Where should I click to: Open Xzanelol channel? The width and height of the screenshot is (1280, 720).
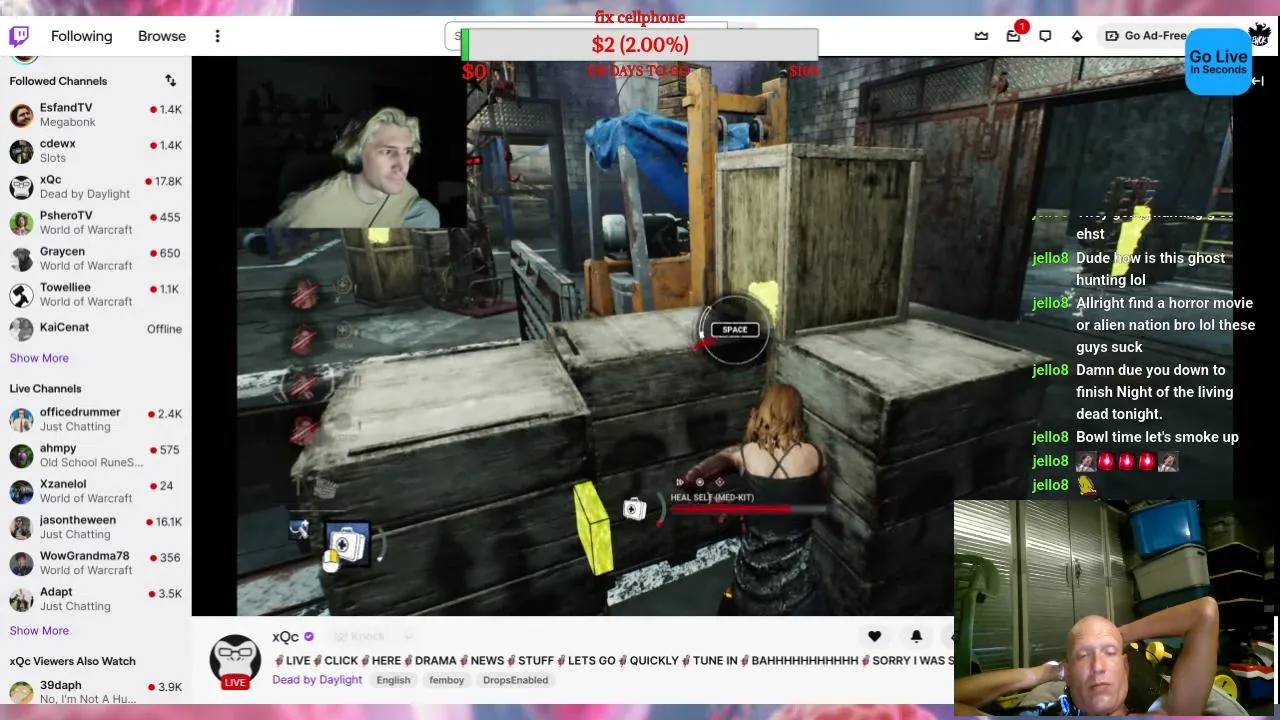tap(96, 492)
